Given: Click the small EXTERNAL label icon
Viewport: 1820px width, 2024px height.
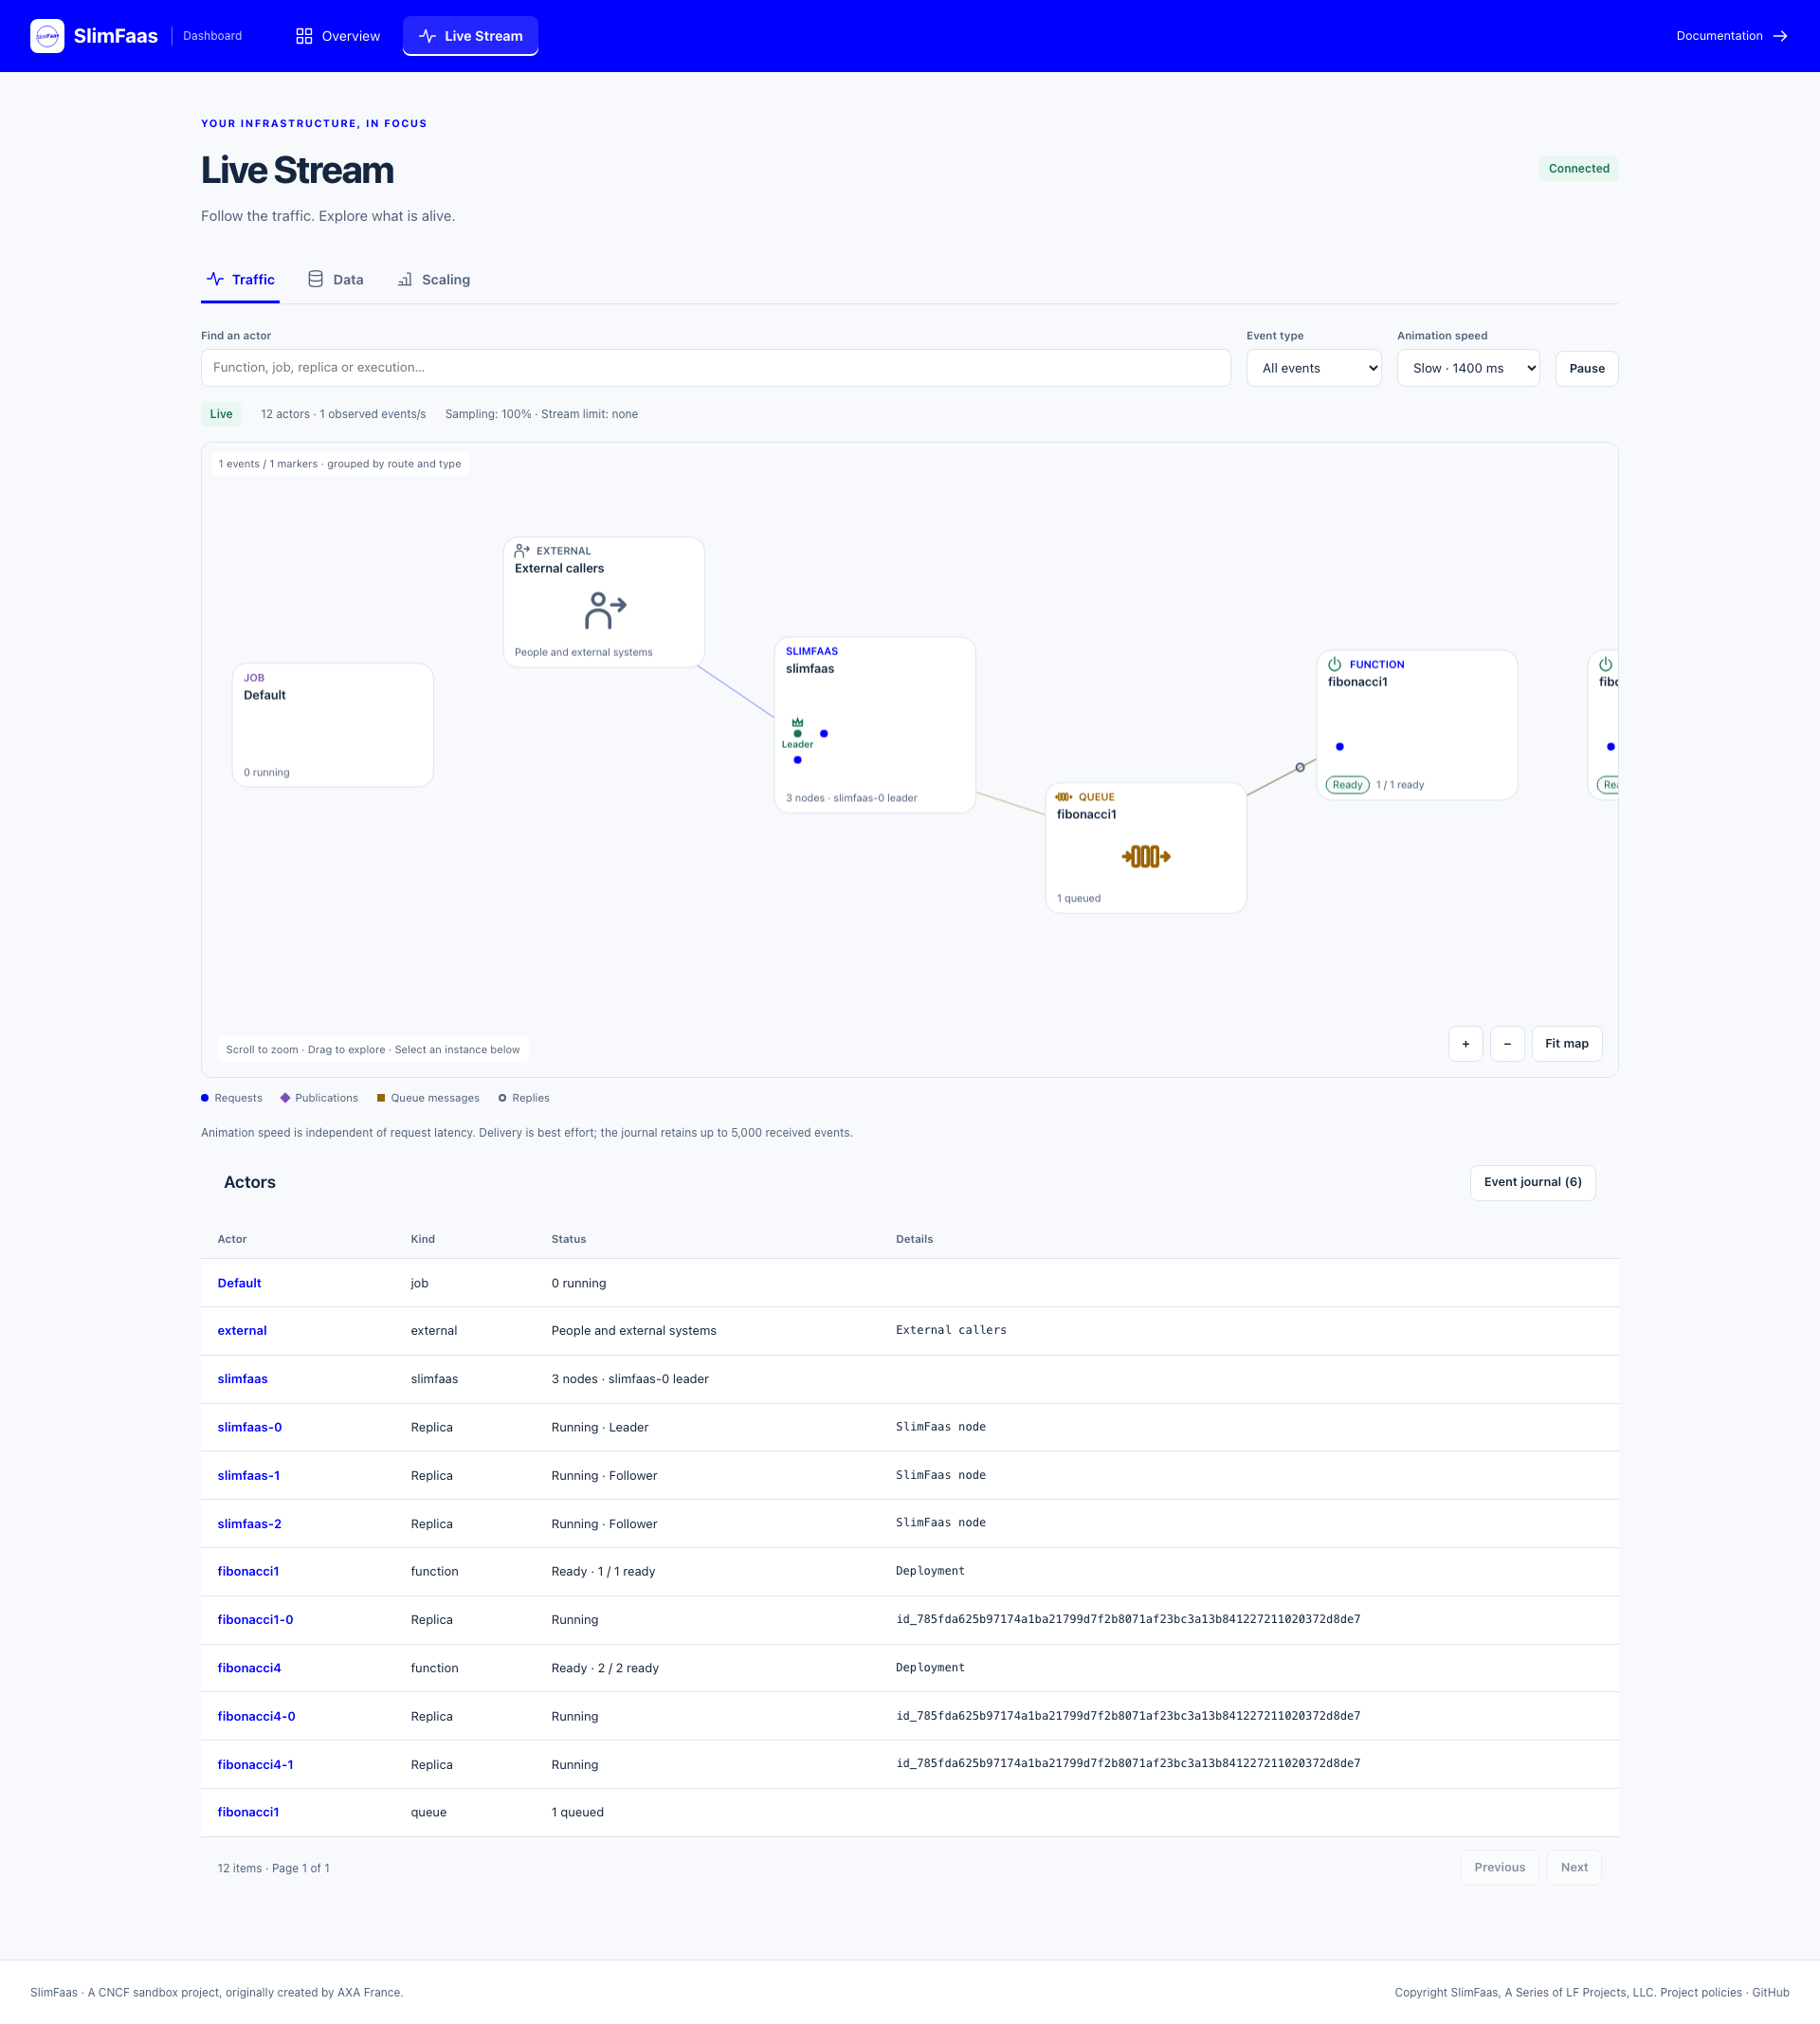Looking at the screenshot, I should pos(522,551).
